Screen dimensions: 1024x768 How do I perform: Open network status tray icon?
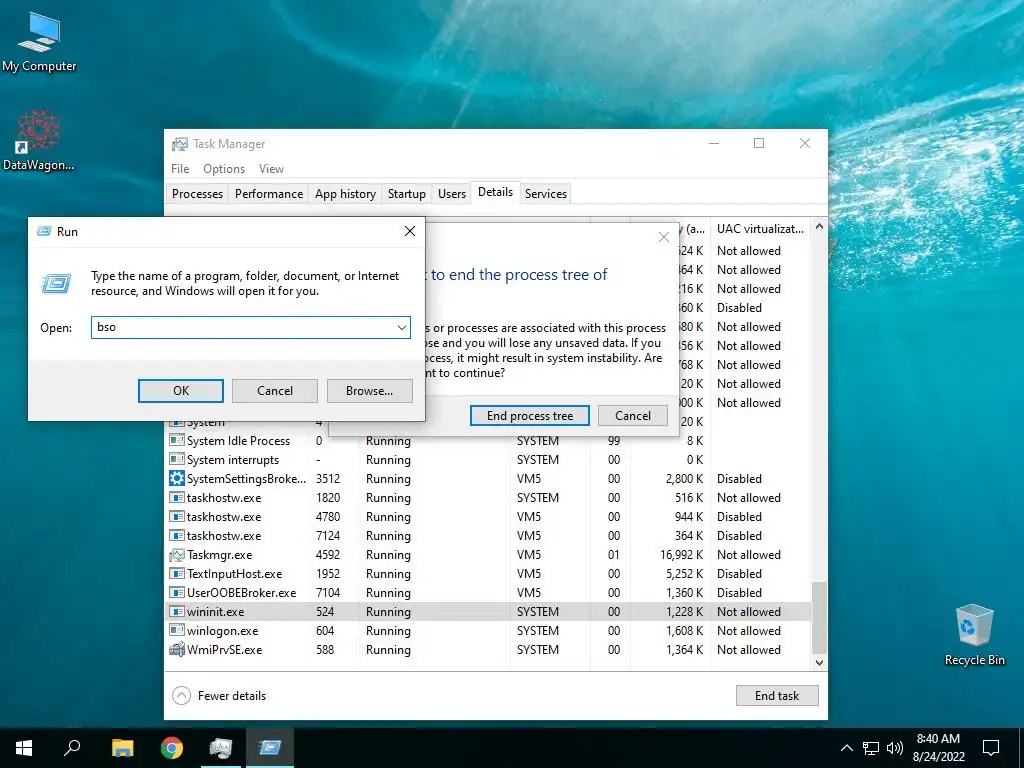click(x=871, y=748)
